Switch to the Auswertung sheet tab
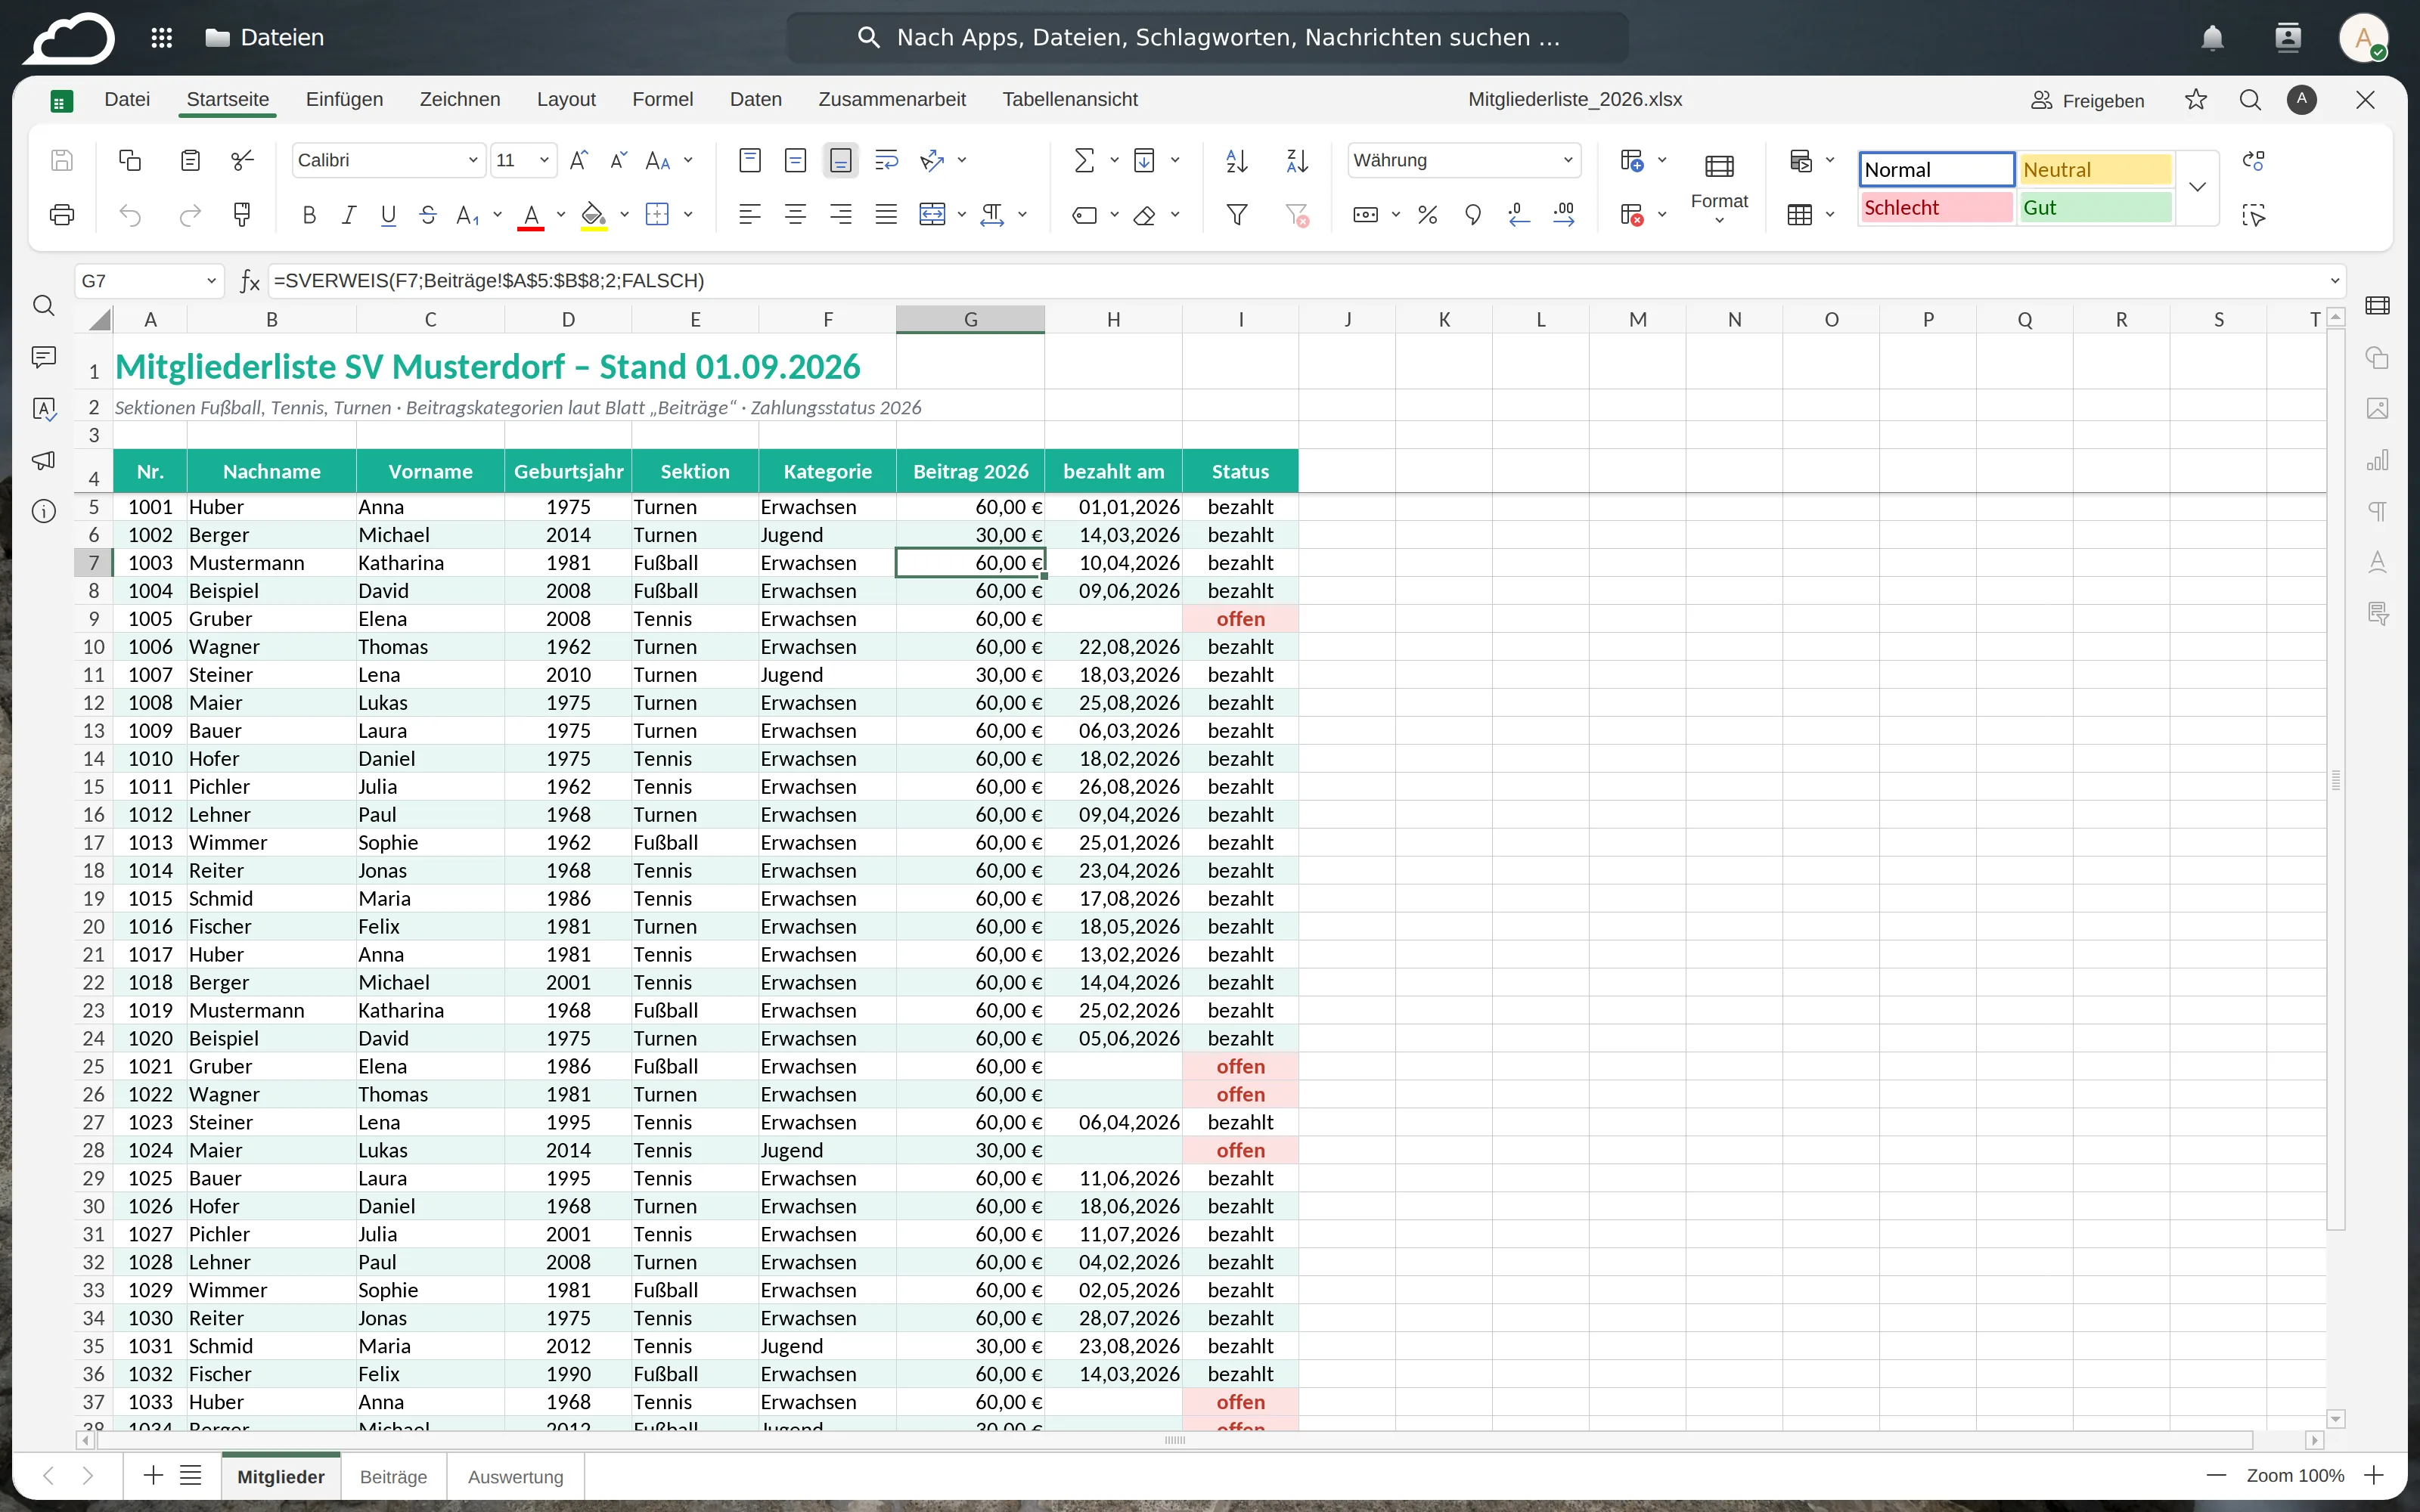 515,1477
